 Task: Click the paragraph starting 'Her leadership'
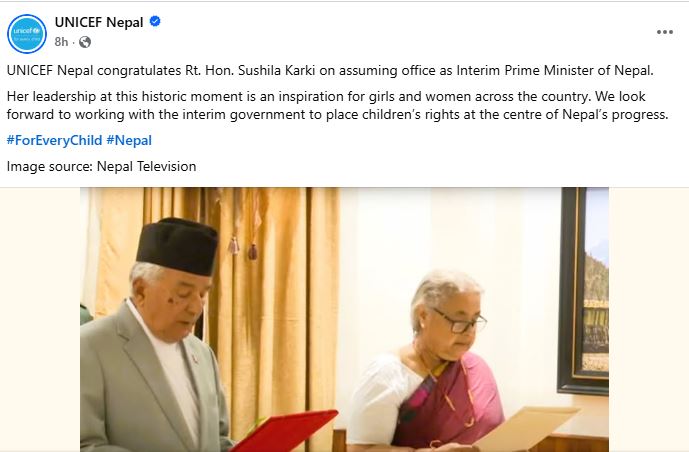tap(337, 105)
